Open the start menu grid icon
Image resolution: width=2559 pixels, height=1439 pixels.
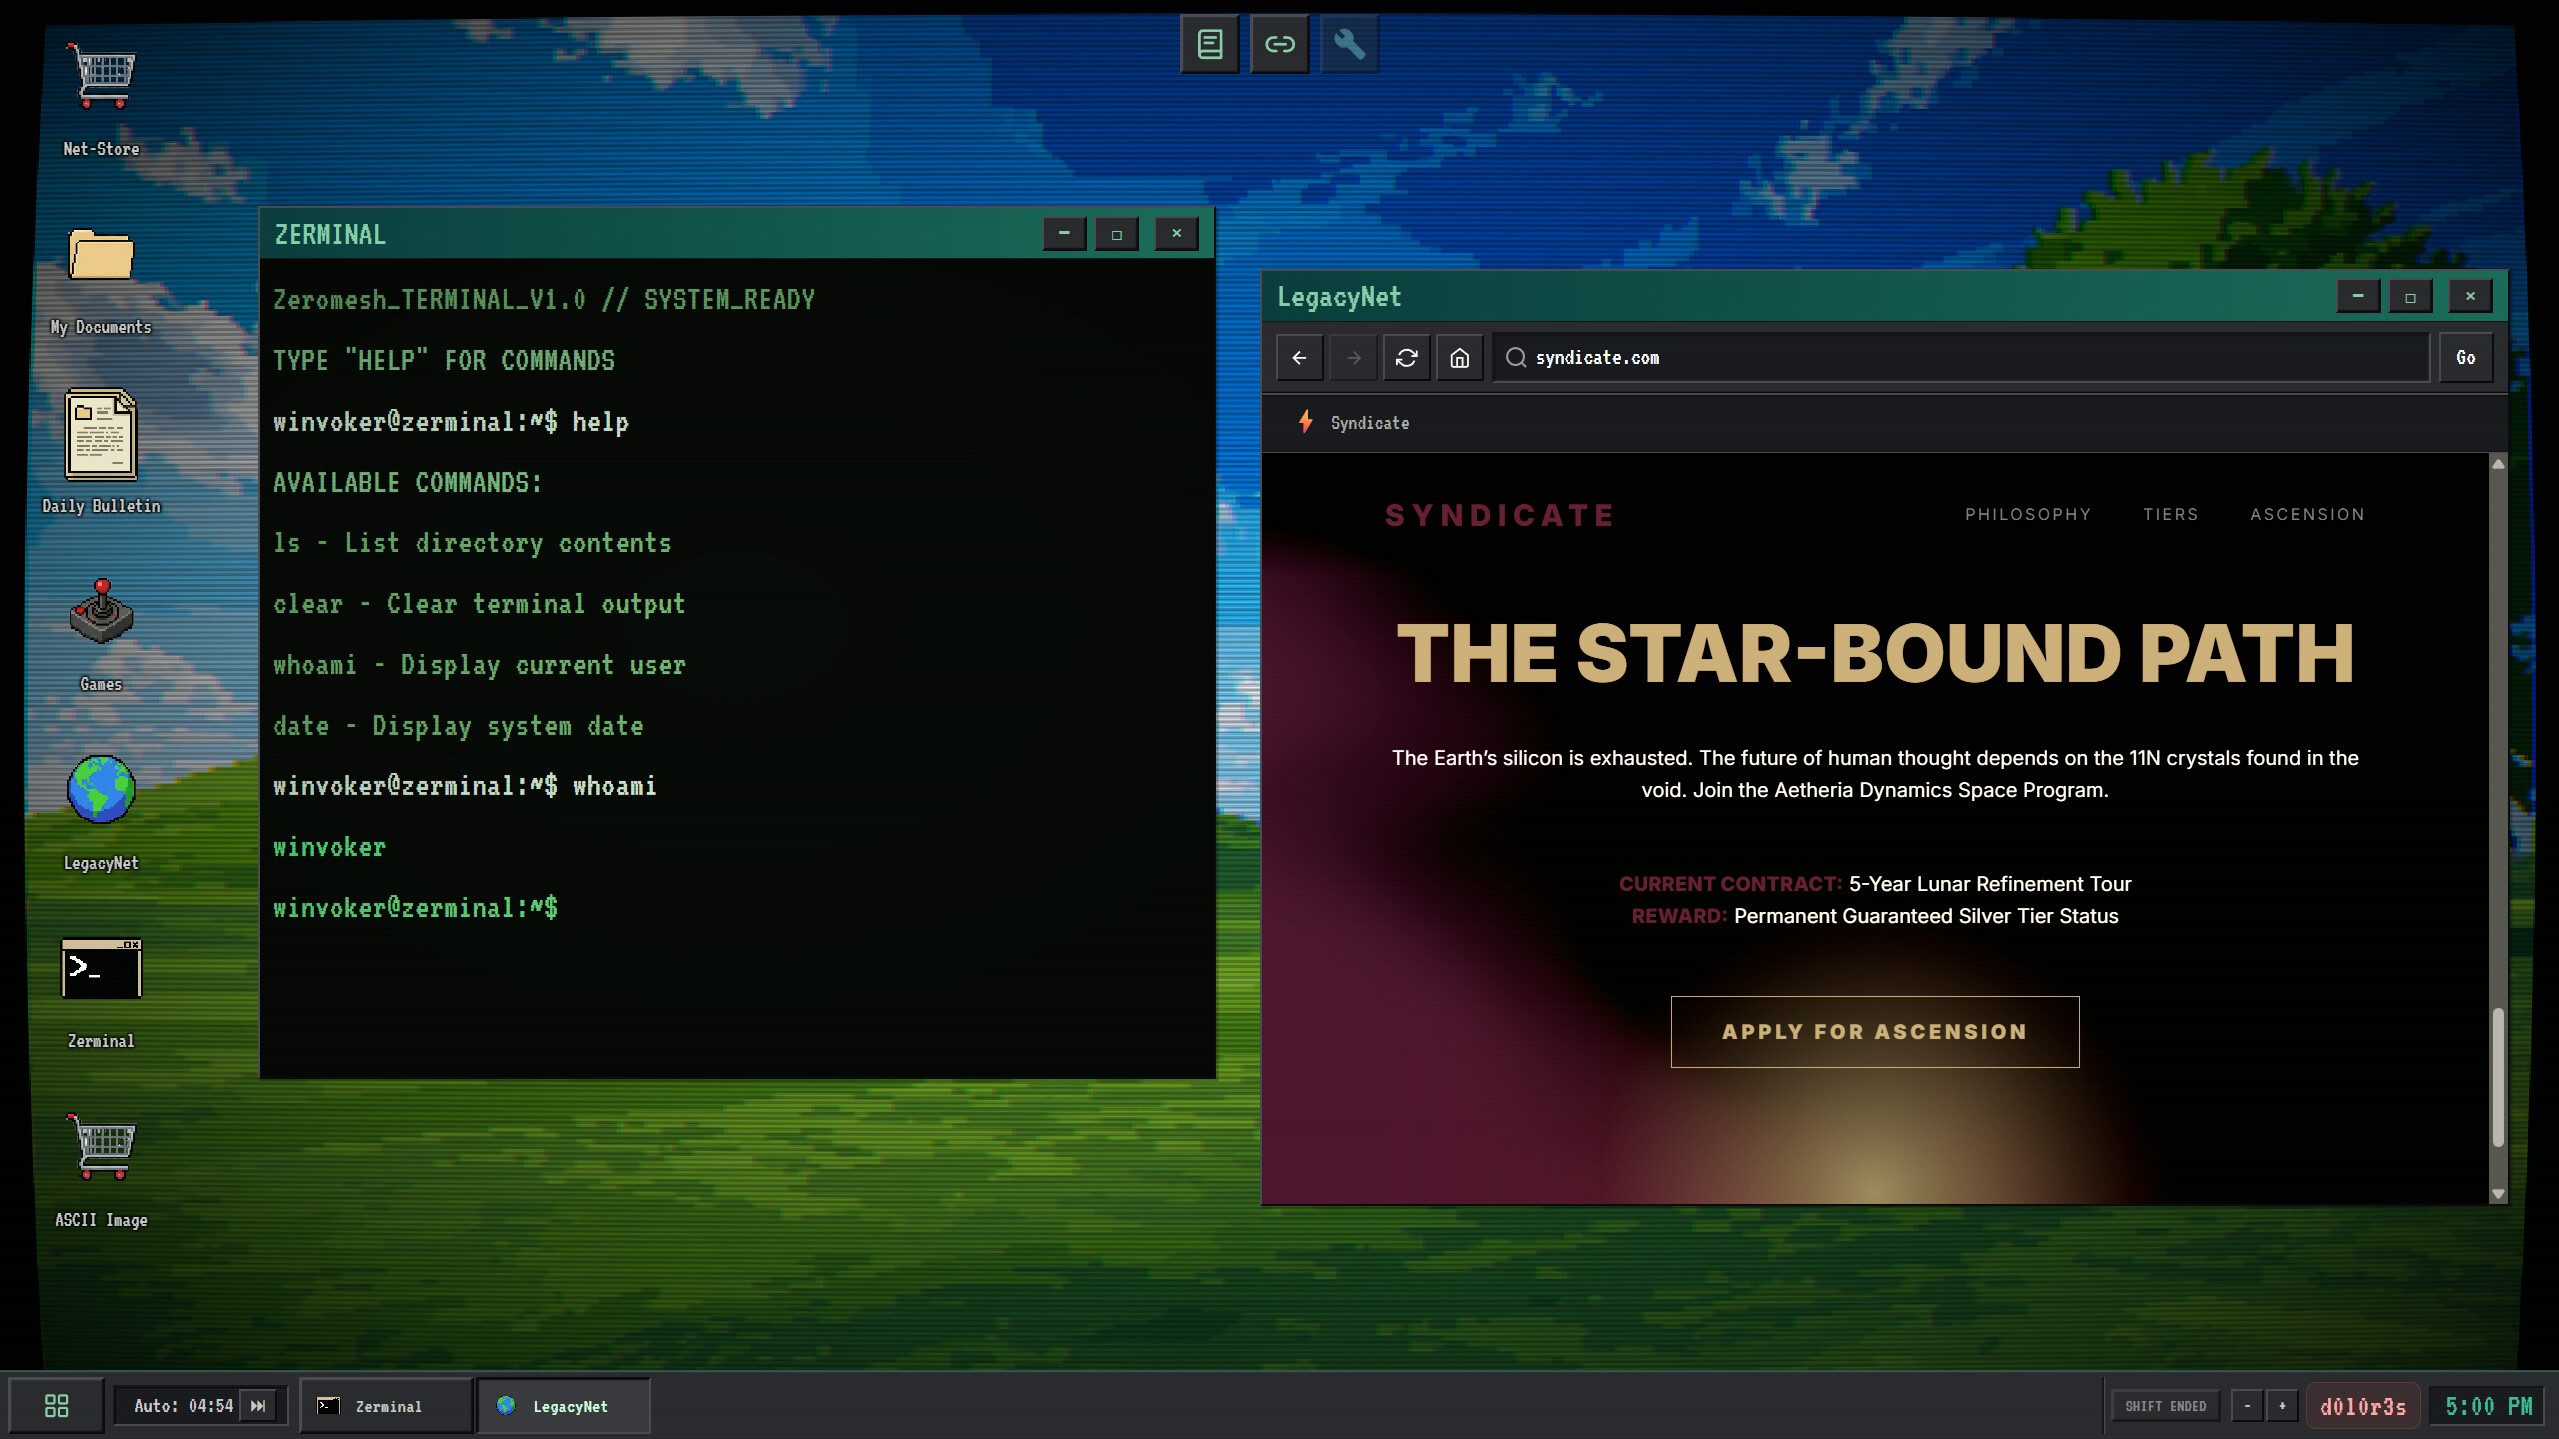click(57, 1406)
